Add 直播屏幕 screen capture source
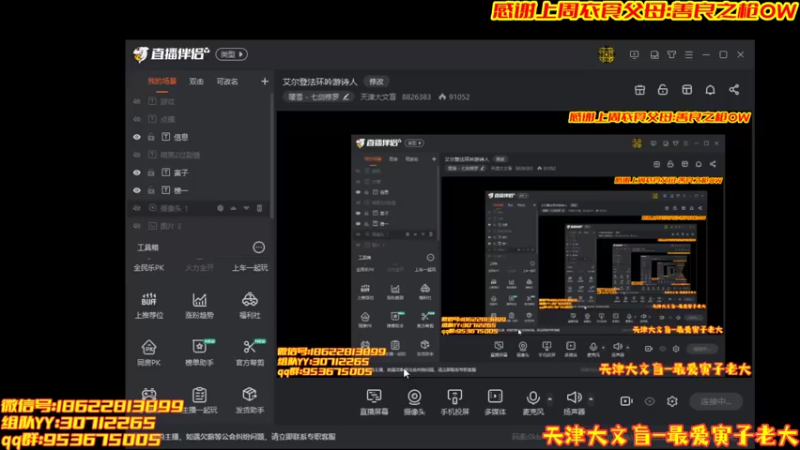 (374, 402)
